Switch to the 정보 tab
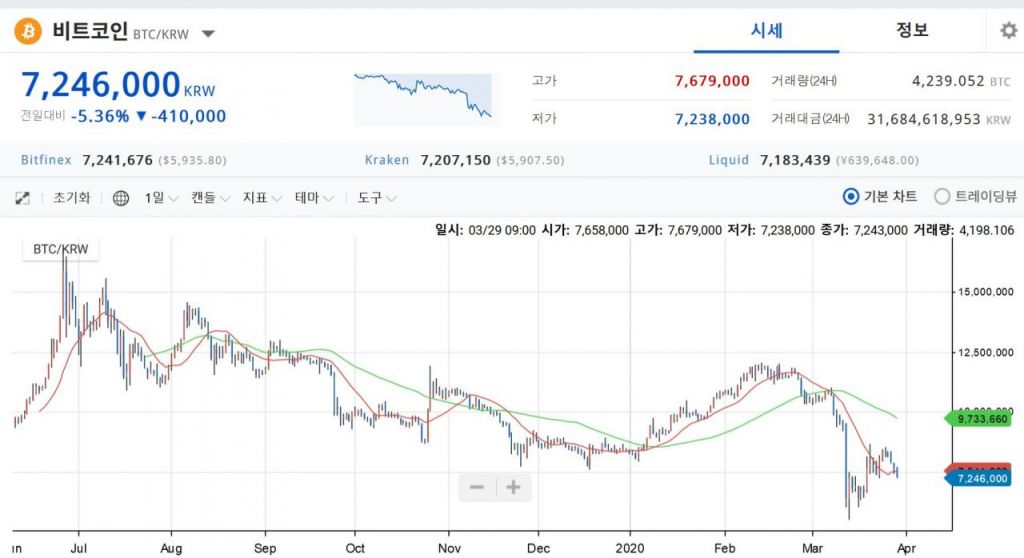Viewport: 1024px width, 558px height. coord(912,30)
